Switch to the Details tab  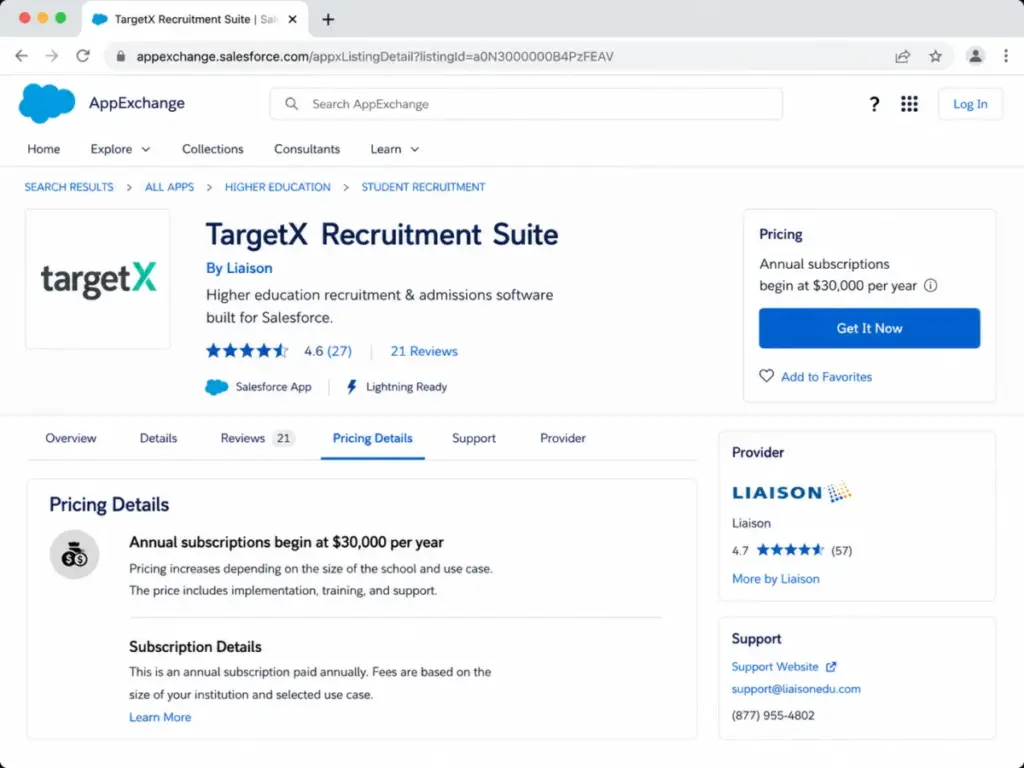pyautogui.click(x=158, y=438)
